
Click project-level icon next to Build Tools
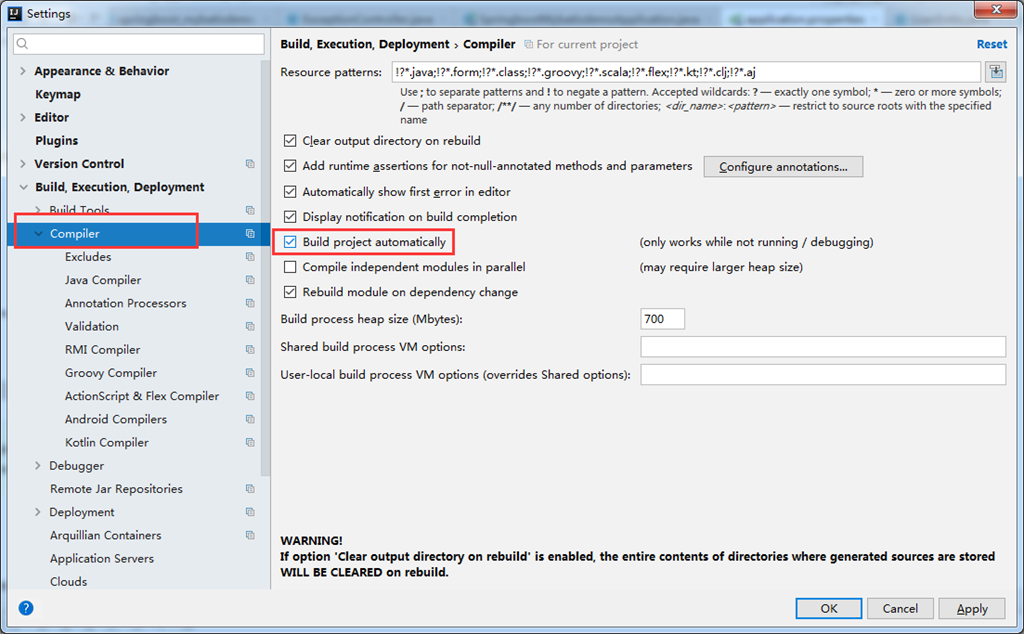click(250, 210)
